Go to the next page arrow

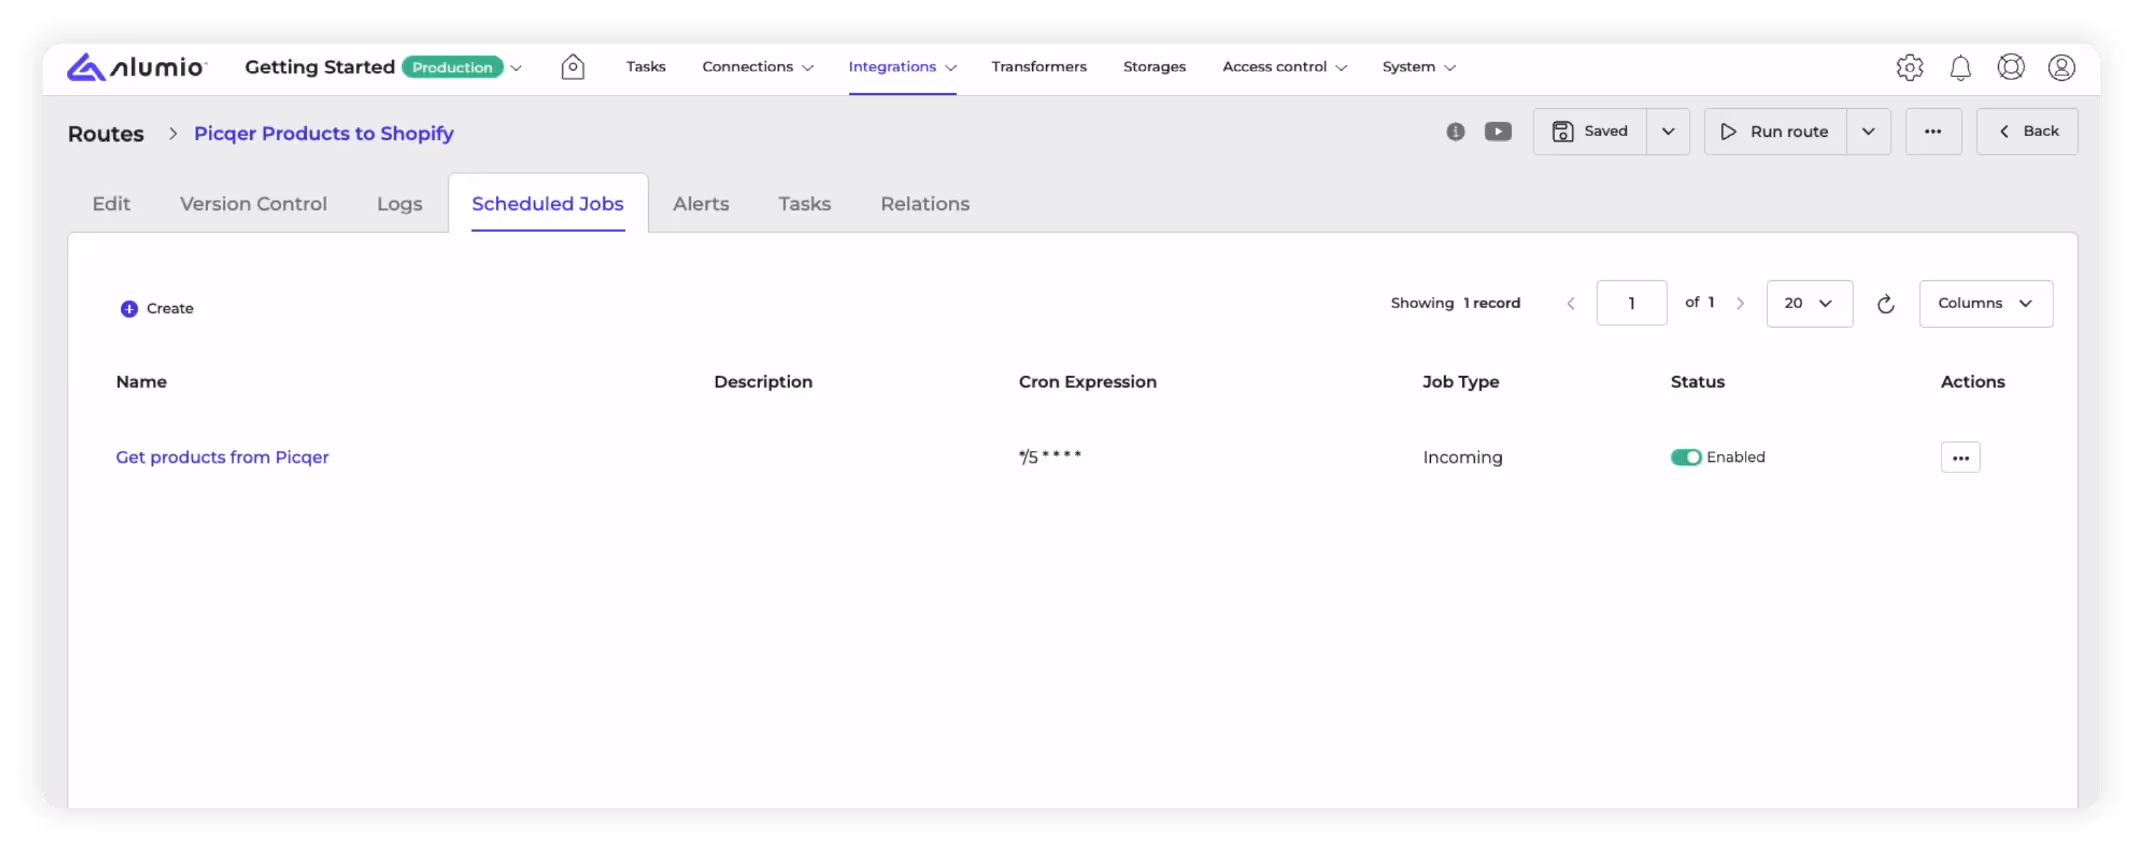tap(1740, 303)
